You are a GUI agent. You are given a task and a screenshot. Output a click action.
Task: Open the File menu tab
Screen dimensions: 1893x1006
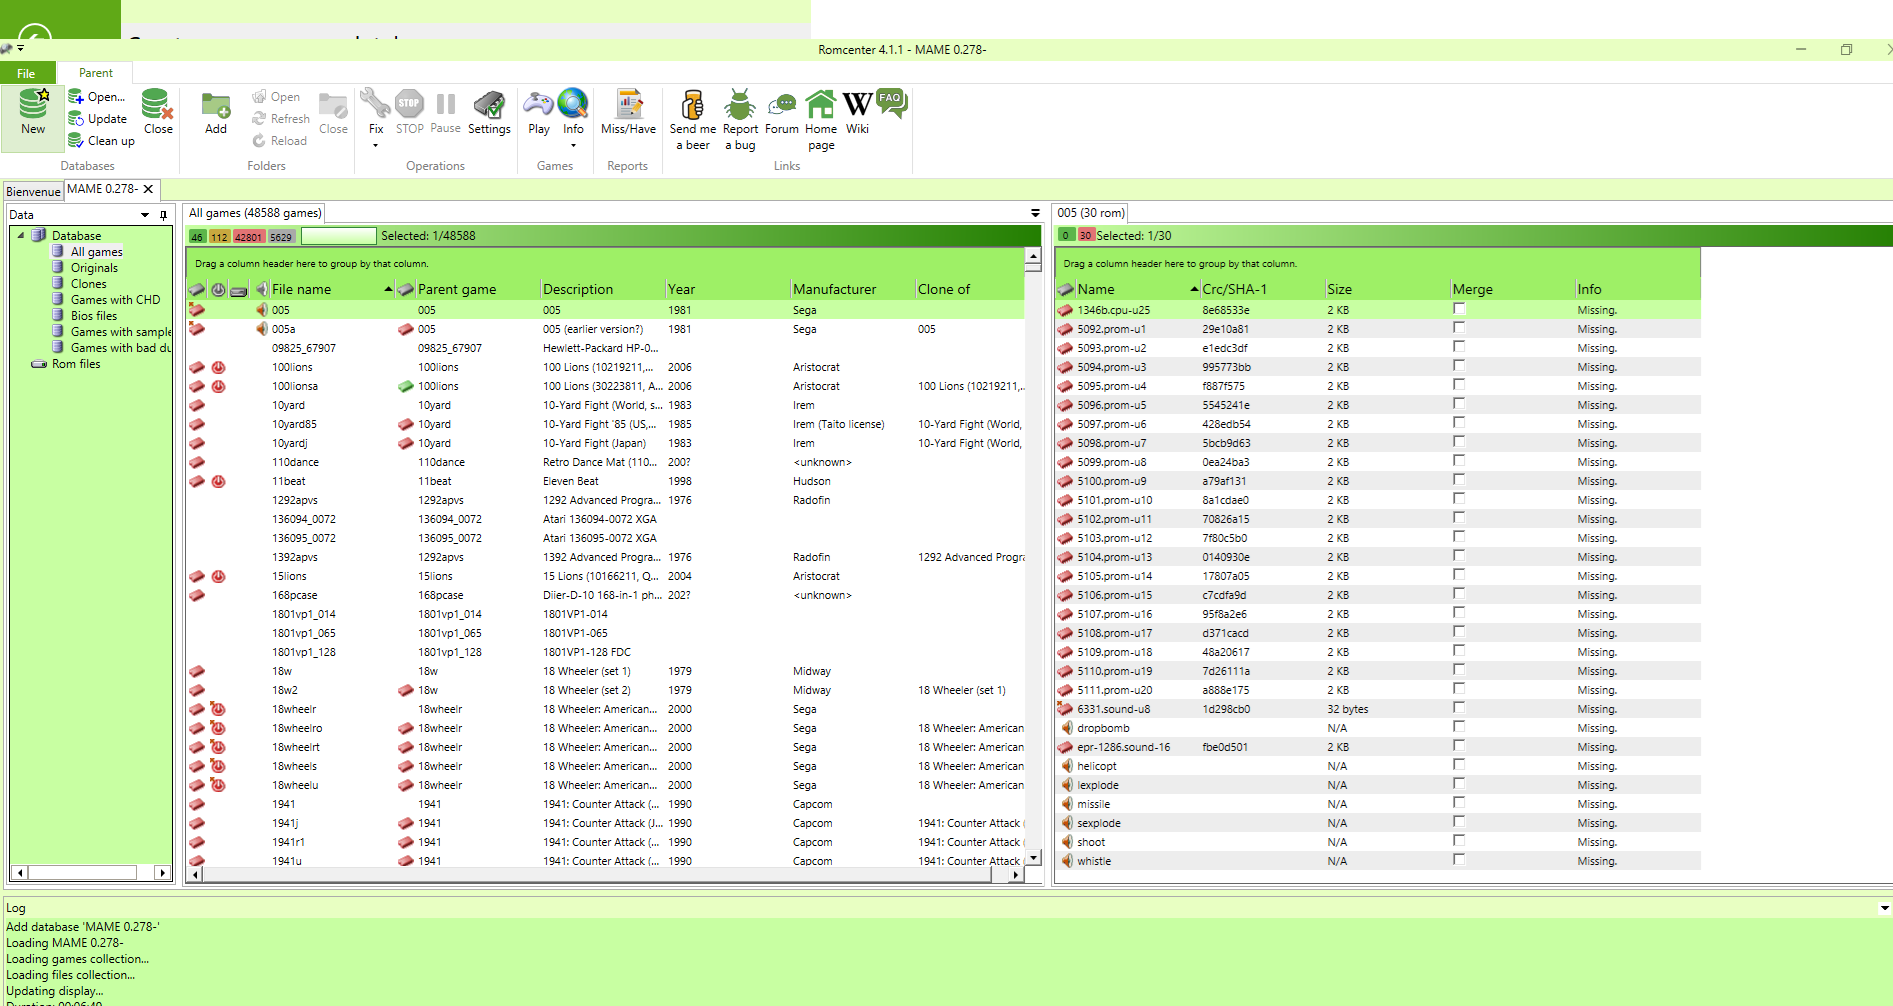pyautogui.click(x=27, y=73)
